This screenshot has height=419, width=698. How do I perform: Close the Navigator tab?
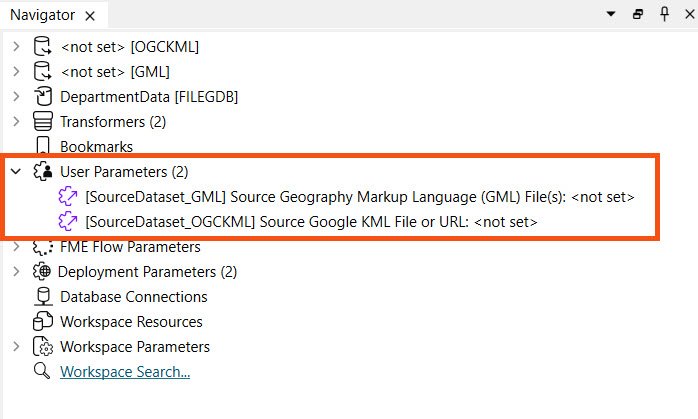[88, 16]
